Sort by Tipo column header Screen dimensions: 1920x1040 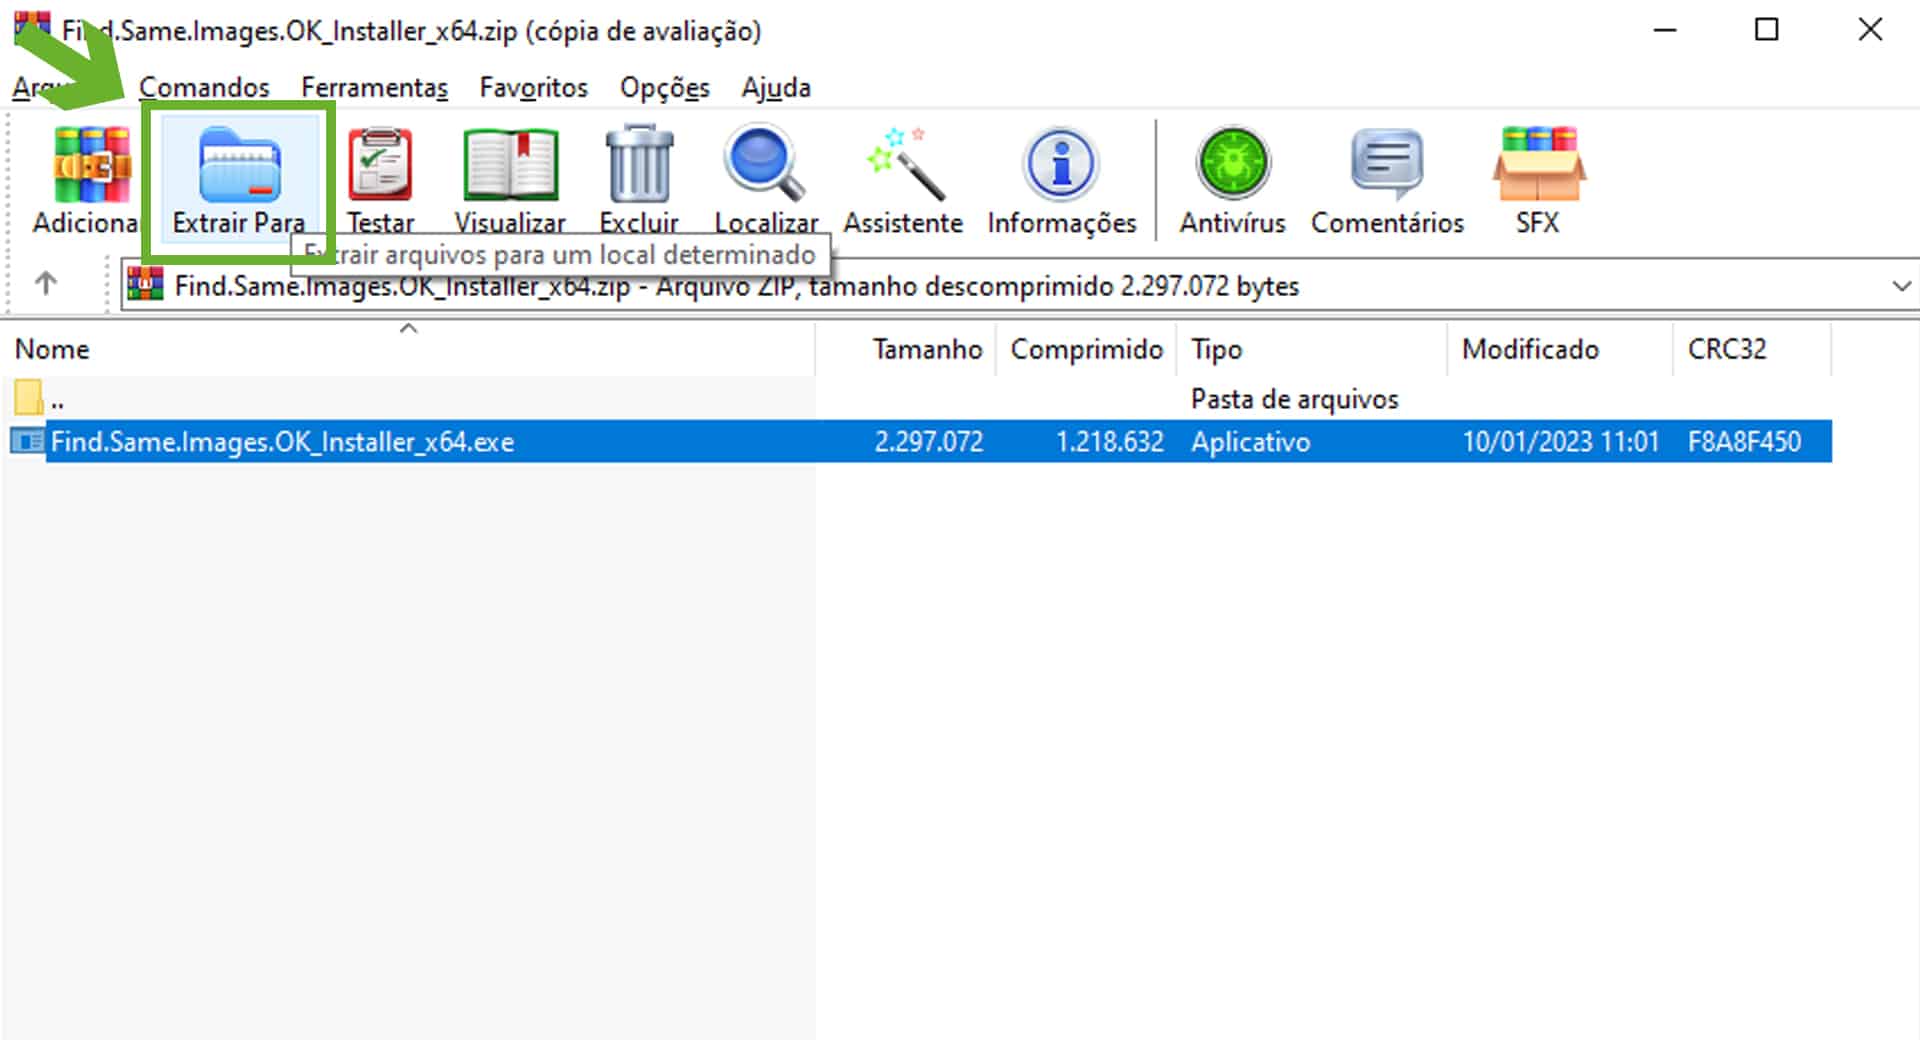coord(1312,349)
